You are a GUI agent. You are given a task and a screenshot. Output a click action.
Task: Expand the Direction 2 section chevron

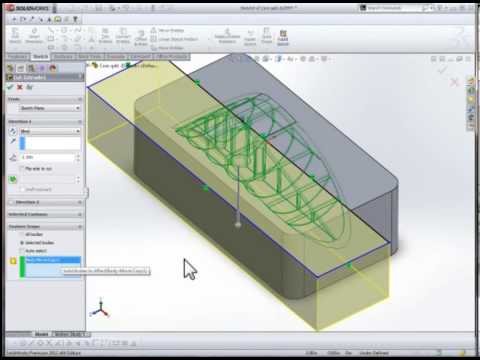pos(80,202)
